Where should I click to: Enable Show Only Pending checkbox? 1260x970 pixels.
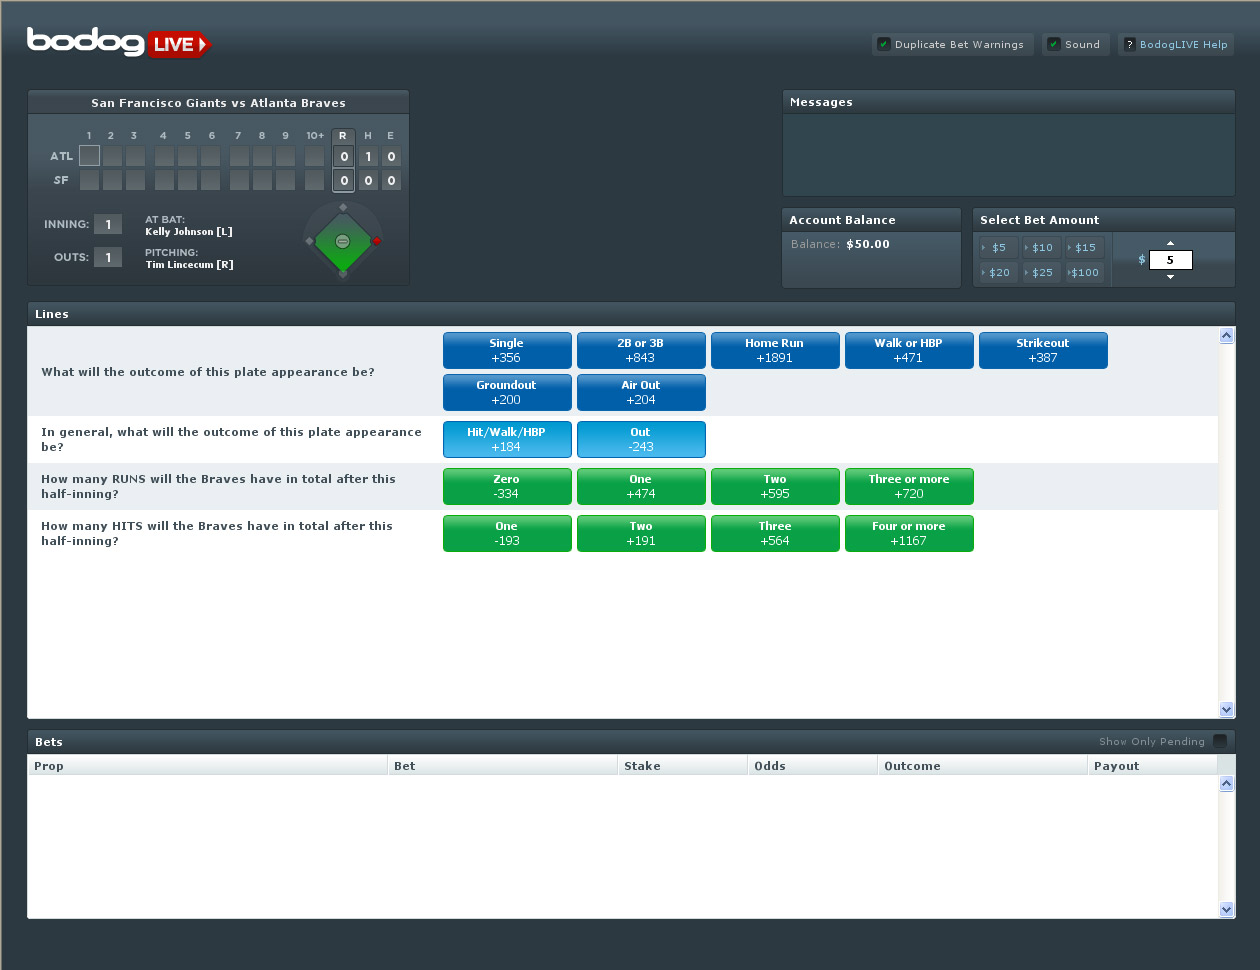click(1220, 741)
